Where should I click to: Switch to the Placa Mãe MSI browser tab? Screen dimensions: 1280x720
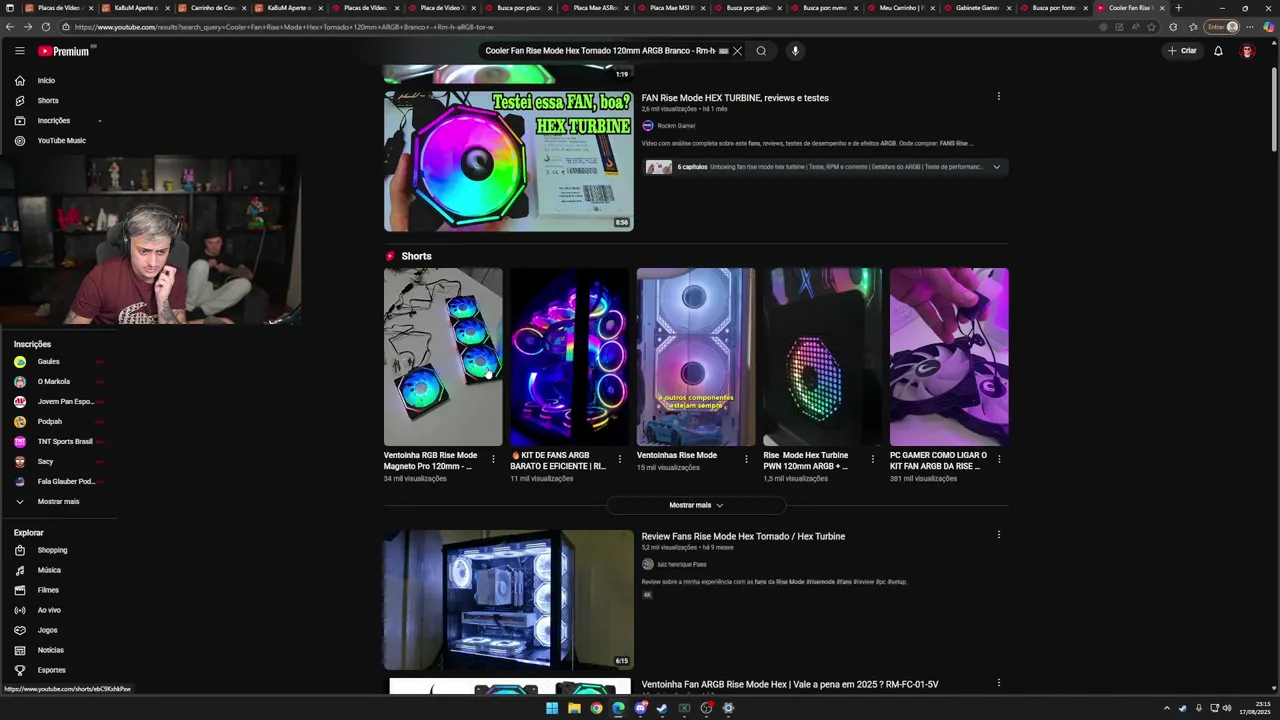coord(675,8)
